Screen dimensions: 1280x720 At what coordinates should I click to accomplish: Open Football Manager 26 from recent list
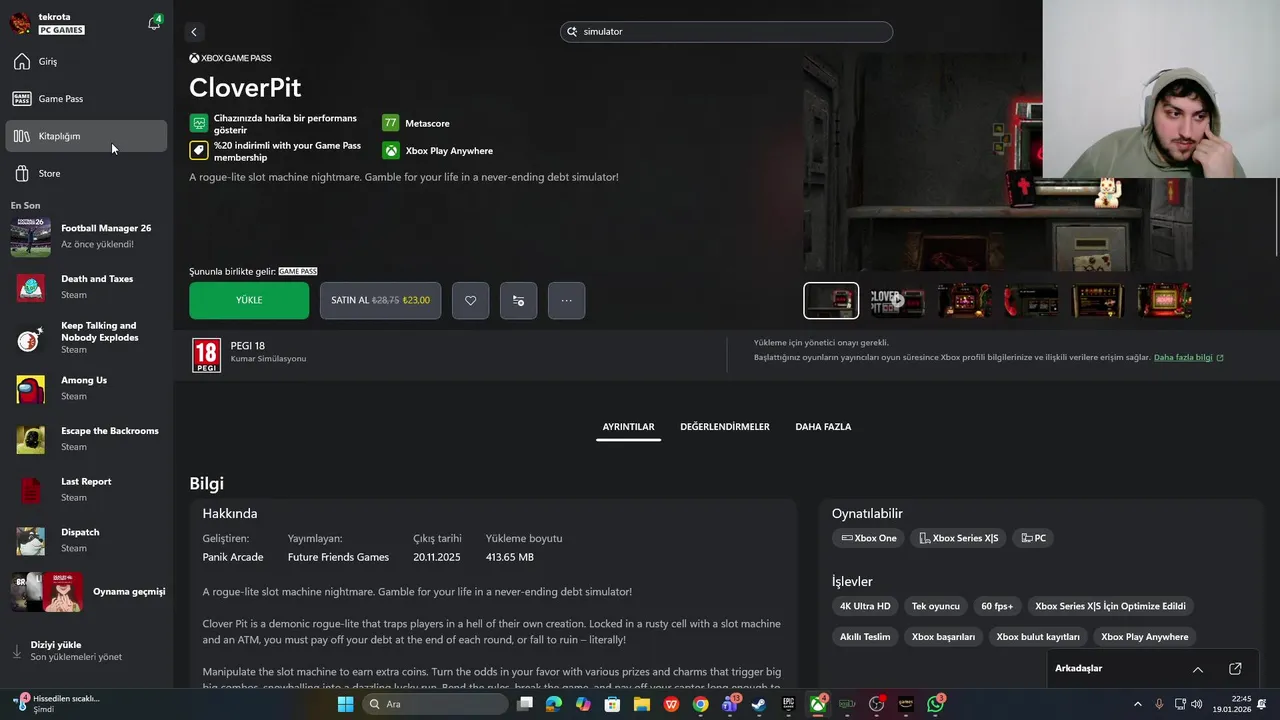point(86,236)
